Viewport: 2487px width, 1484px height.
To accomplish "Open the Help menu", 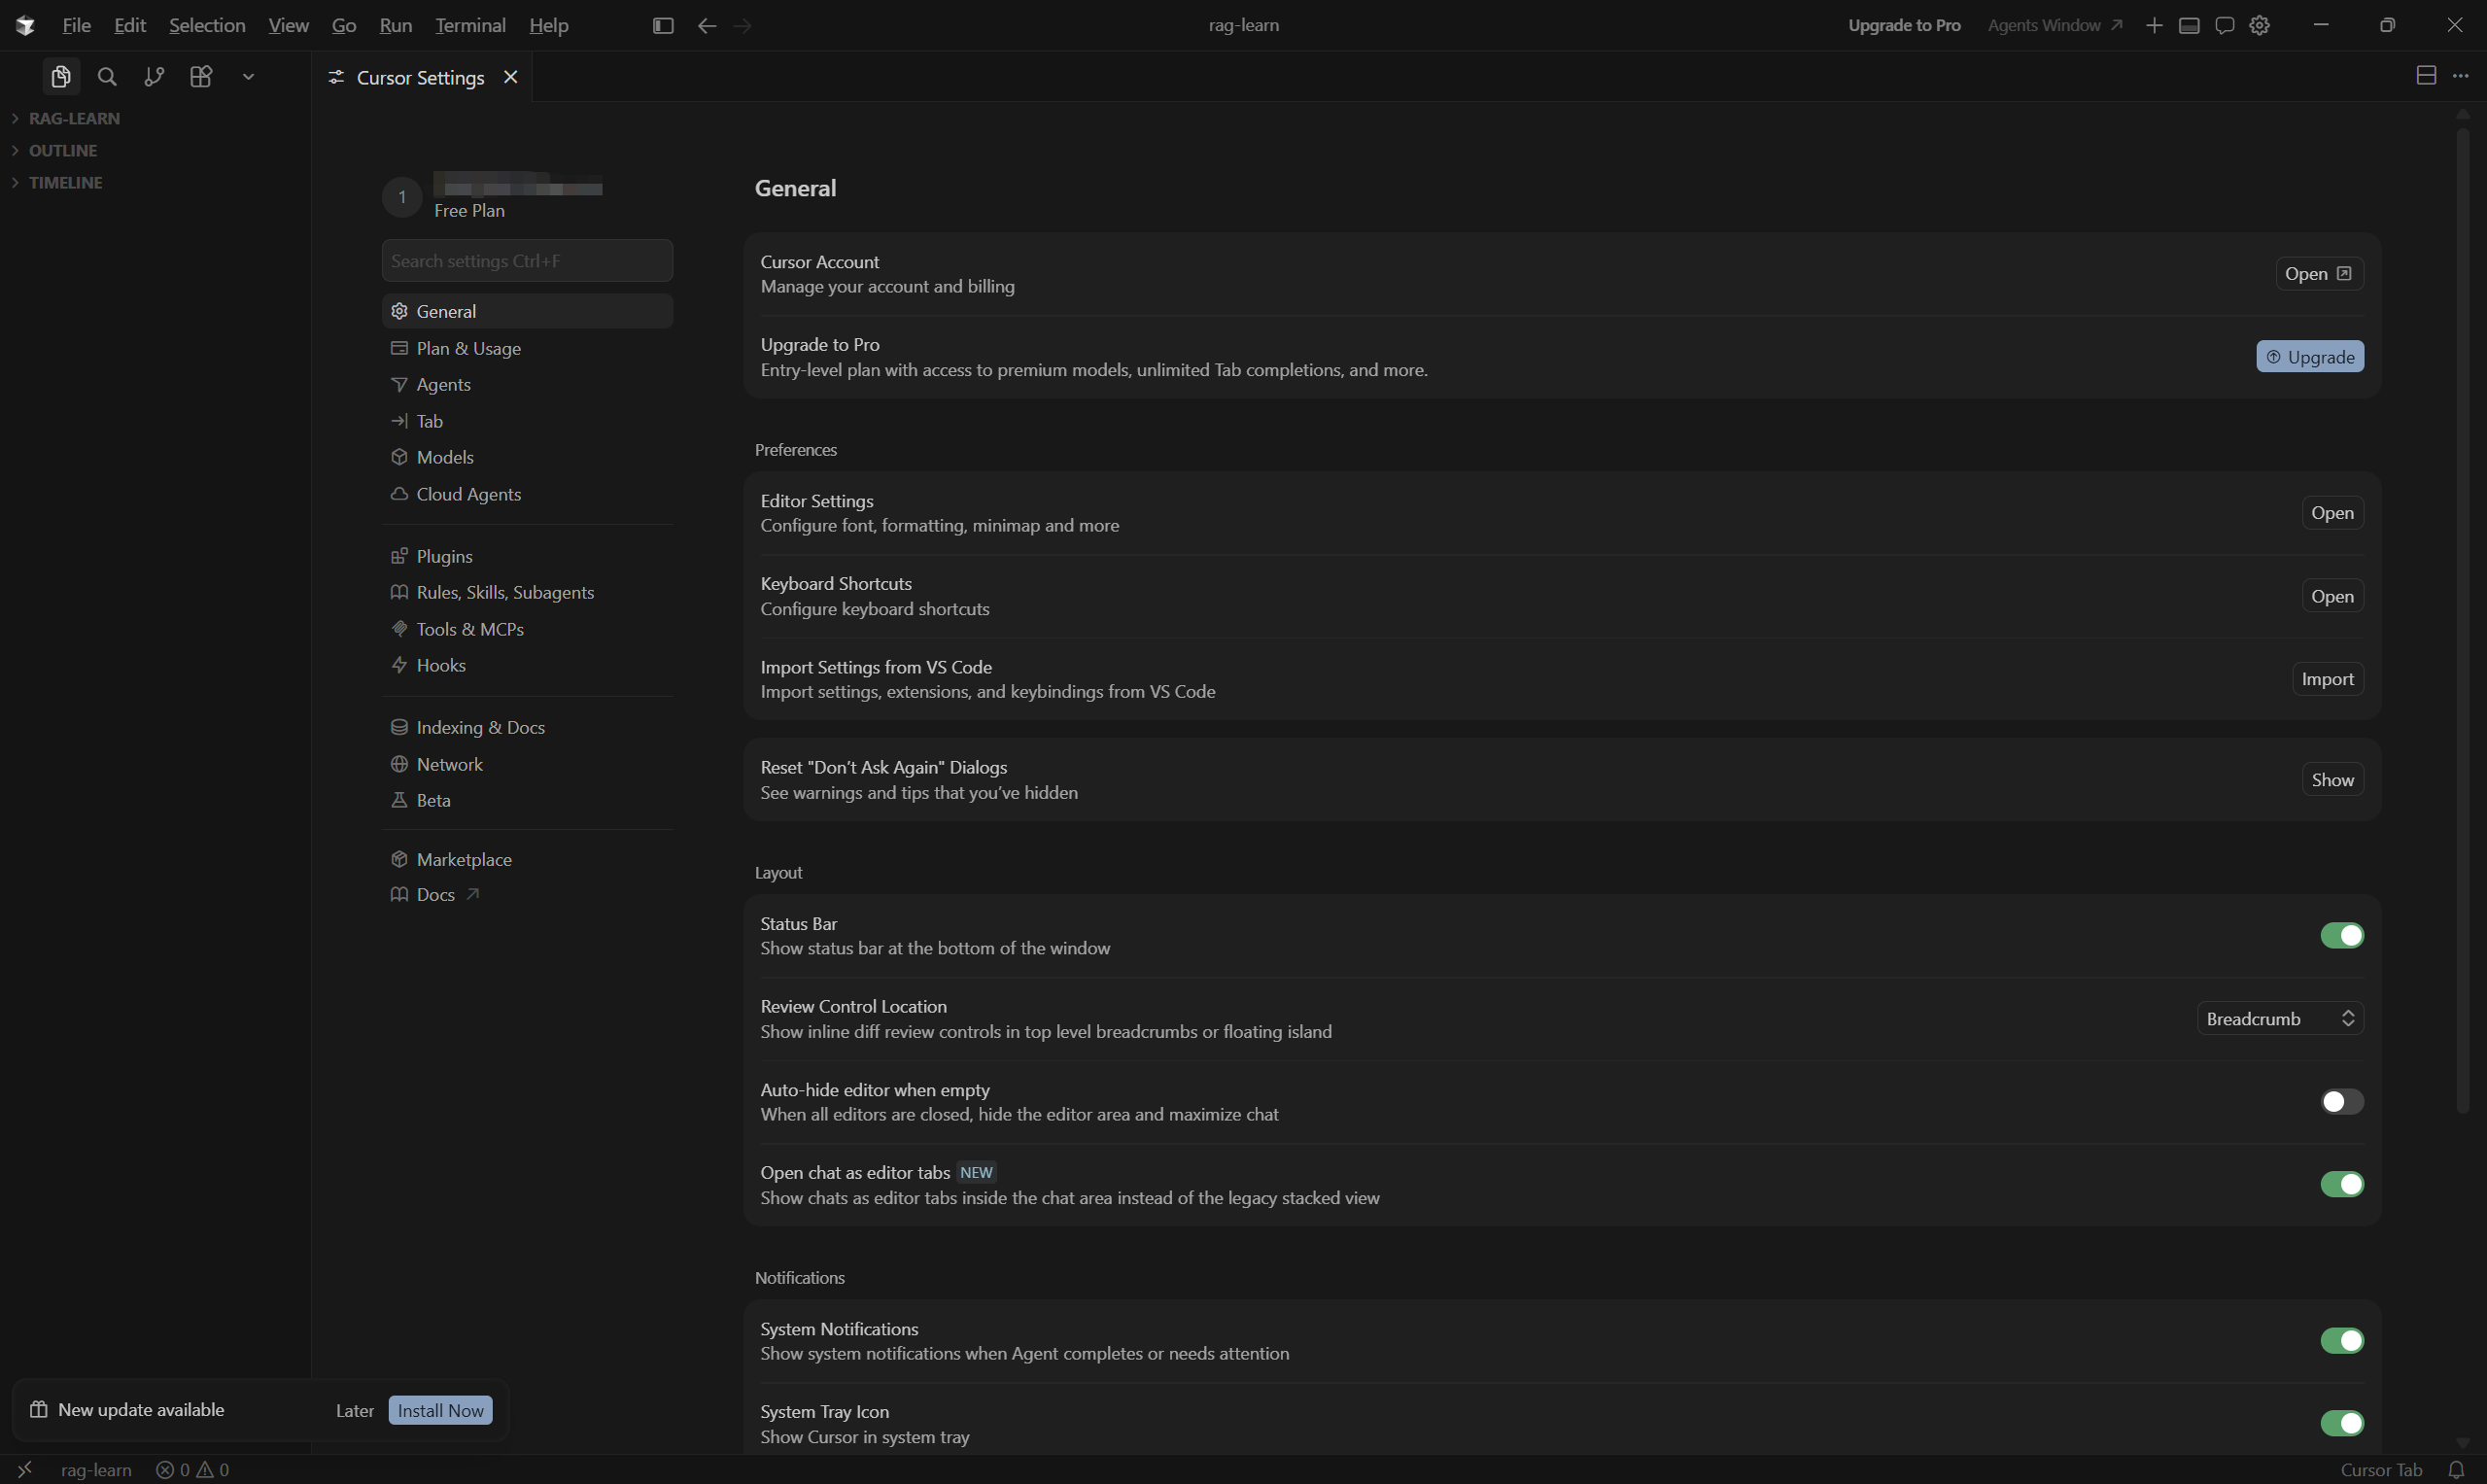I will (x=548, y=26).
